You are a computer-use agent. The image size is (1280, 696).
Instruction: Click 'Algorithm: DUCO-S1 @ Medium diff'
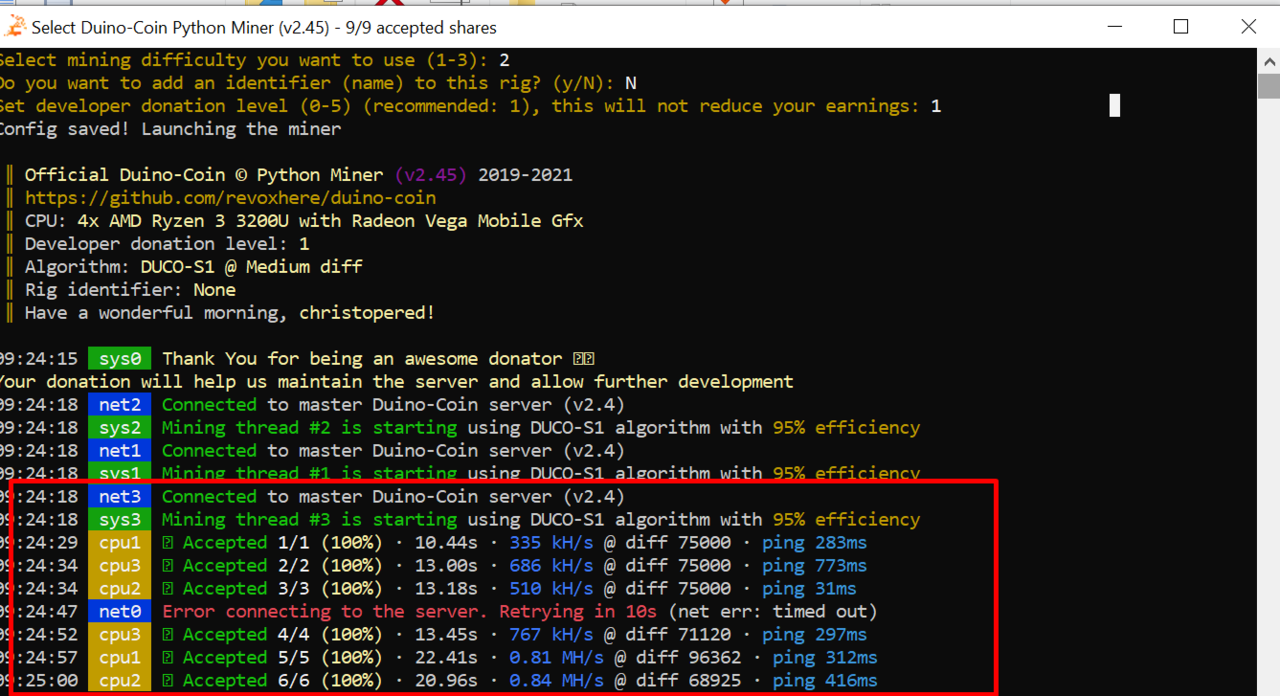[x=193, y=267]
